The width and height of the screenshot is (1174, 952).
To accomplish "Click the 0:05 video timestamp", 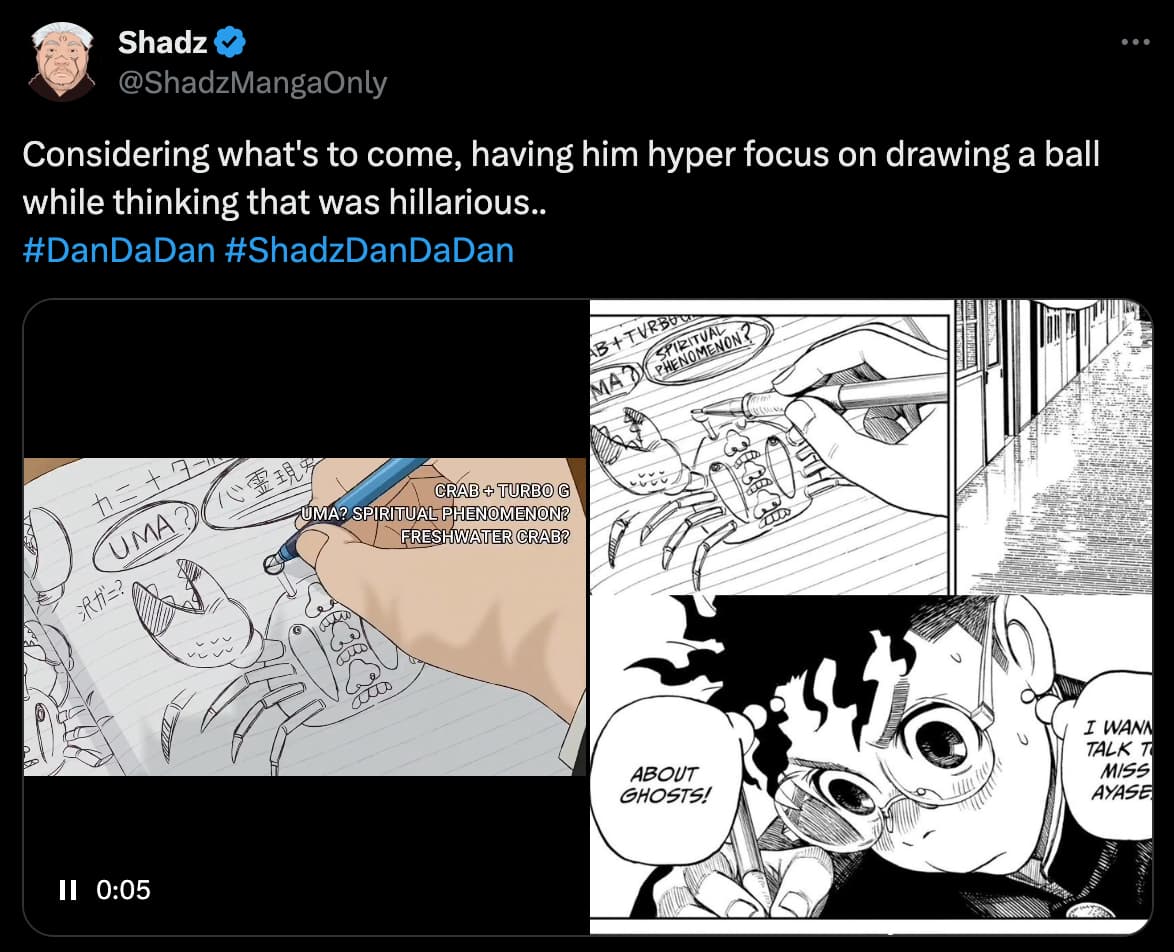I will click(x=123, y=889).
